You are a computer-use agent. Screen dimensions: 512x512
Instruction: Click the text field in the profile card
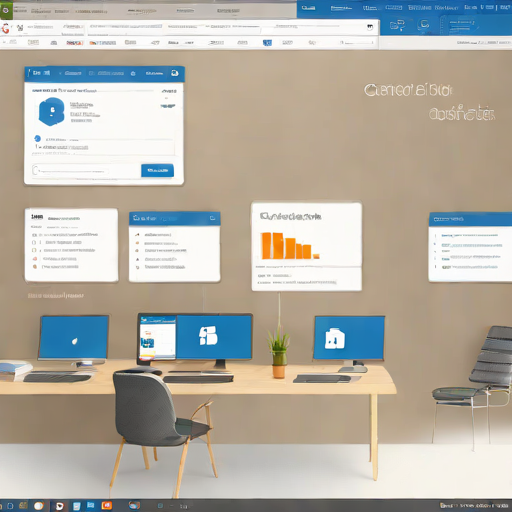coord(86,171)
